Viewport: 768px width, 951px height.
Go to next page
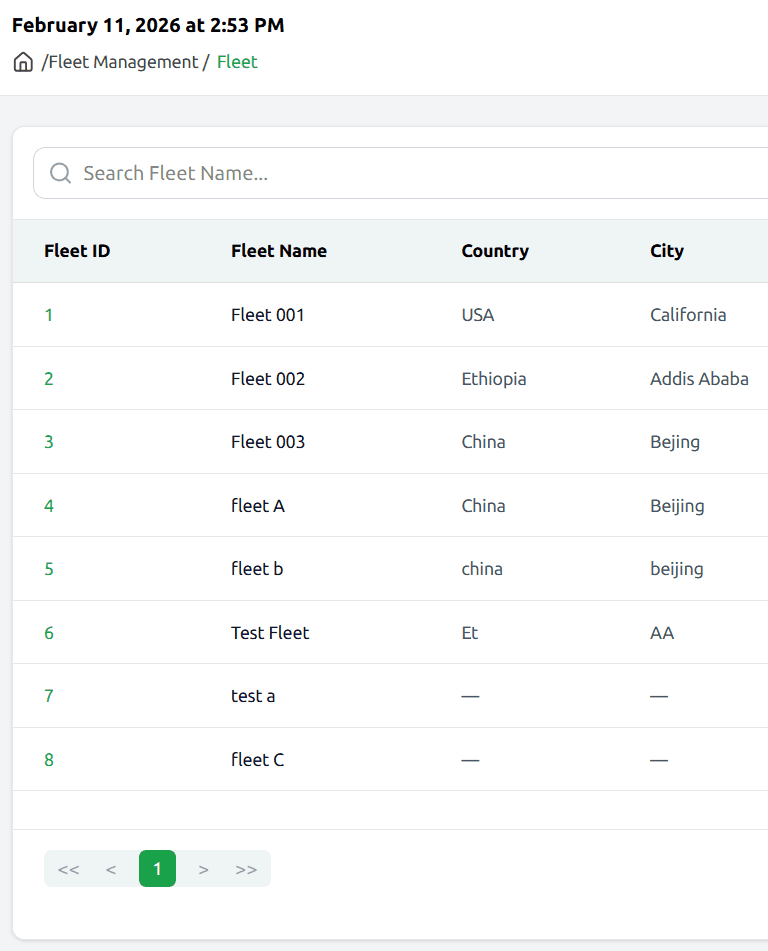(x=204, y=869)
